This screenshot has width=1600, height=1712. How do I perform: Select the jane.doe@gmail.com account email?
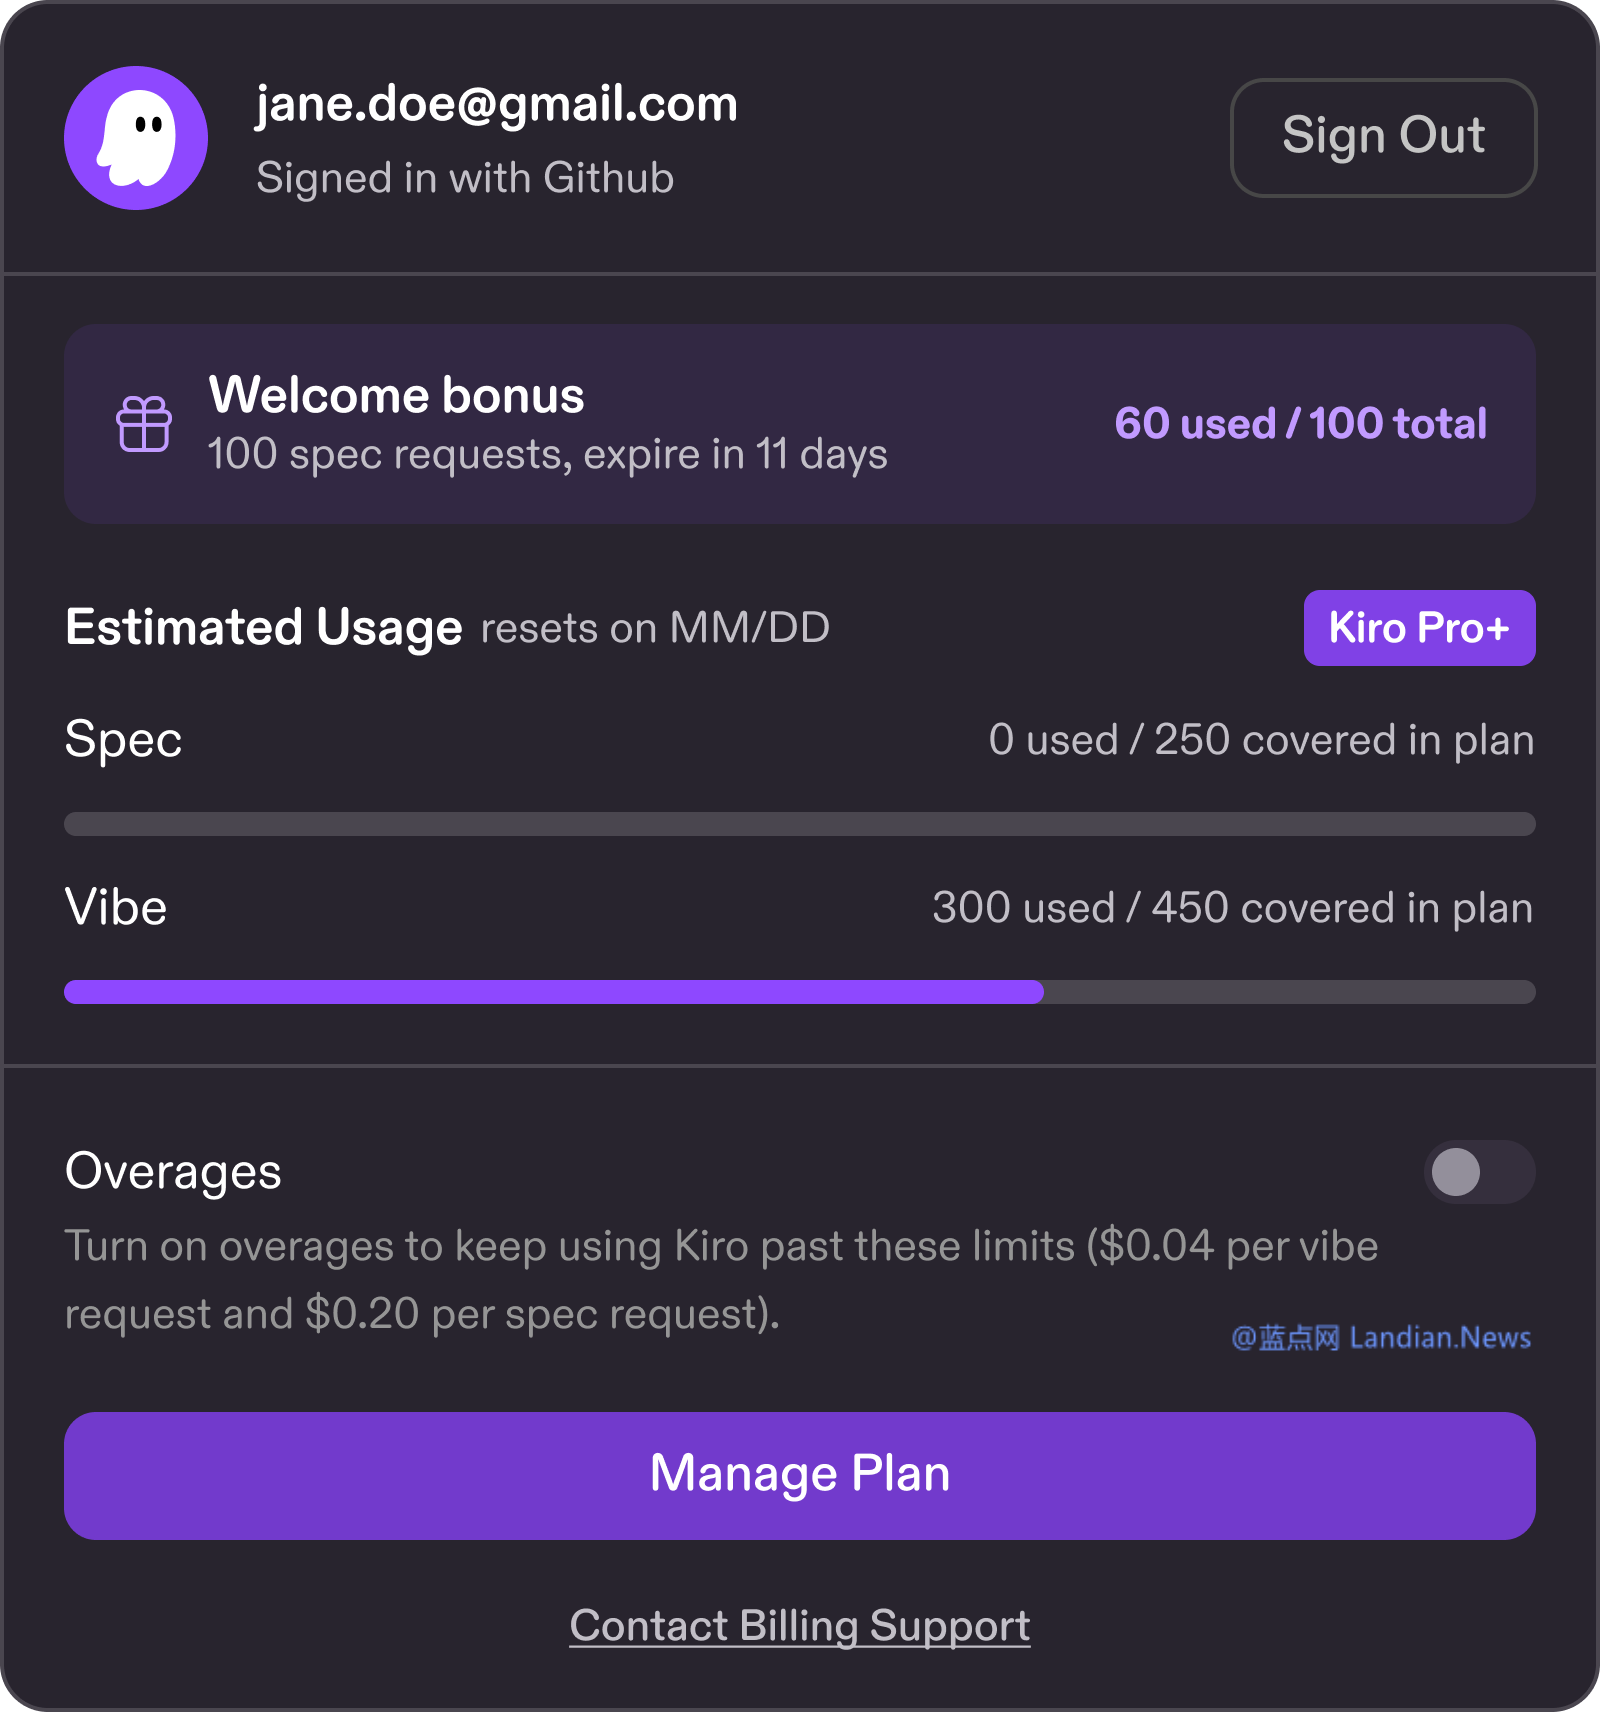click(497, 104)
